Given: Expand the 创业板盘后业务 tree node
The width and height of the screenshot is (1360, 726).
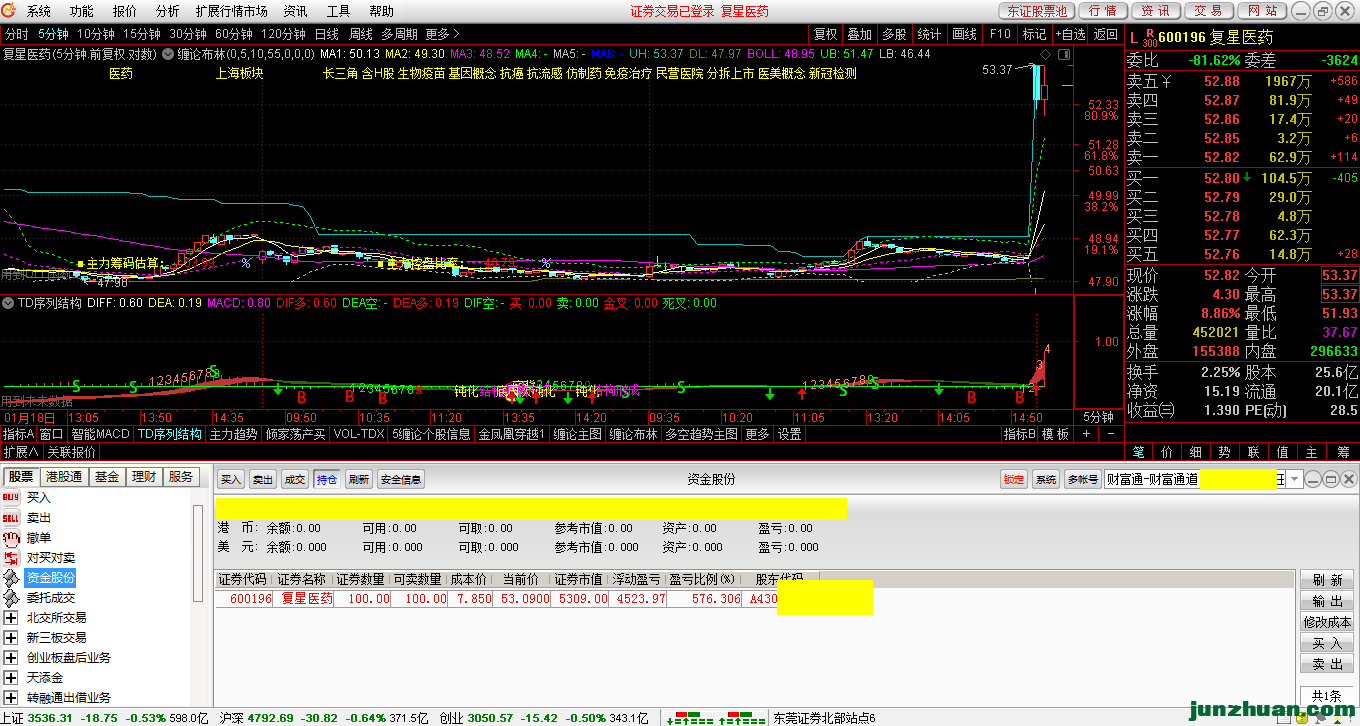Looking at the screenshot, I should pos(12,657).
